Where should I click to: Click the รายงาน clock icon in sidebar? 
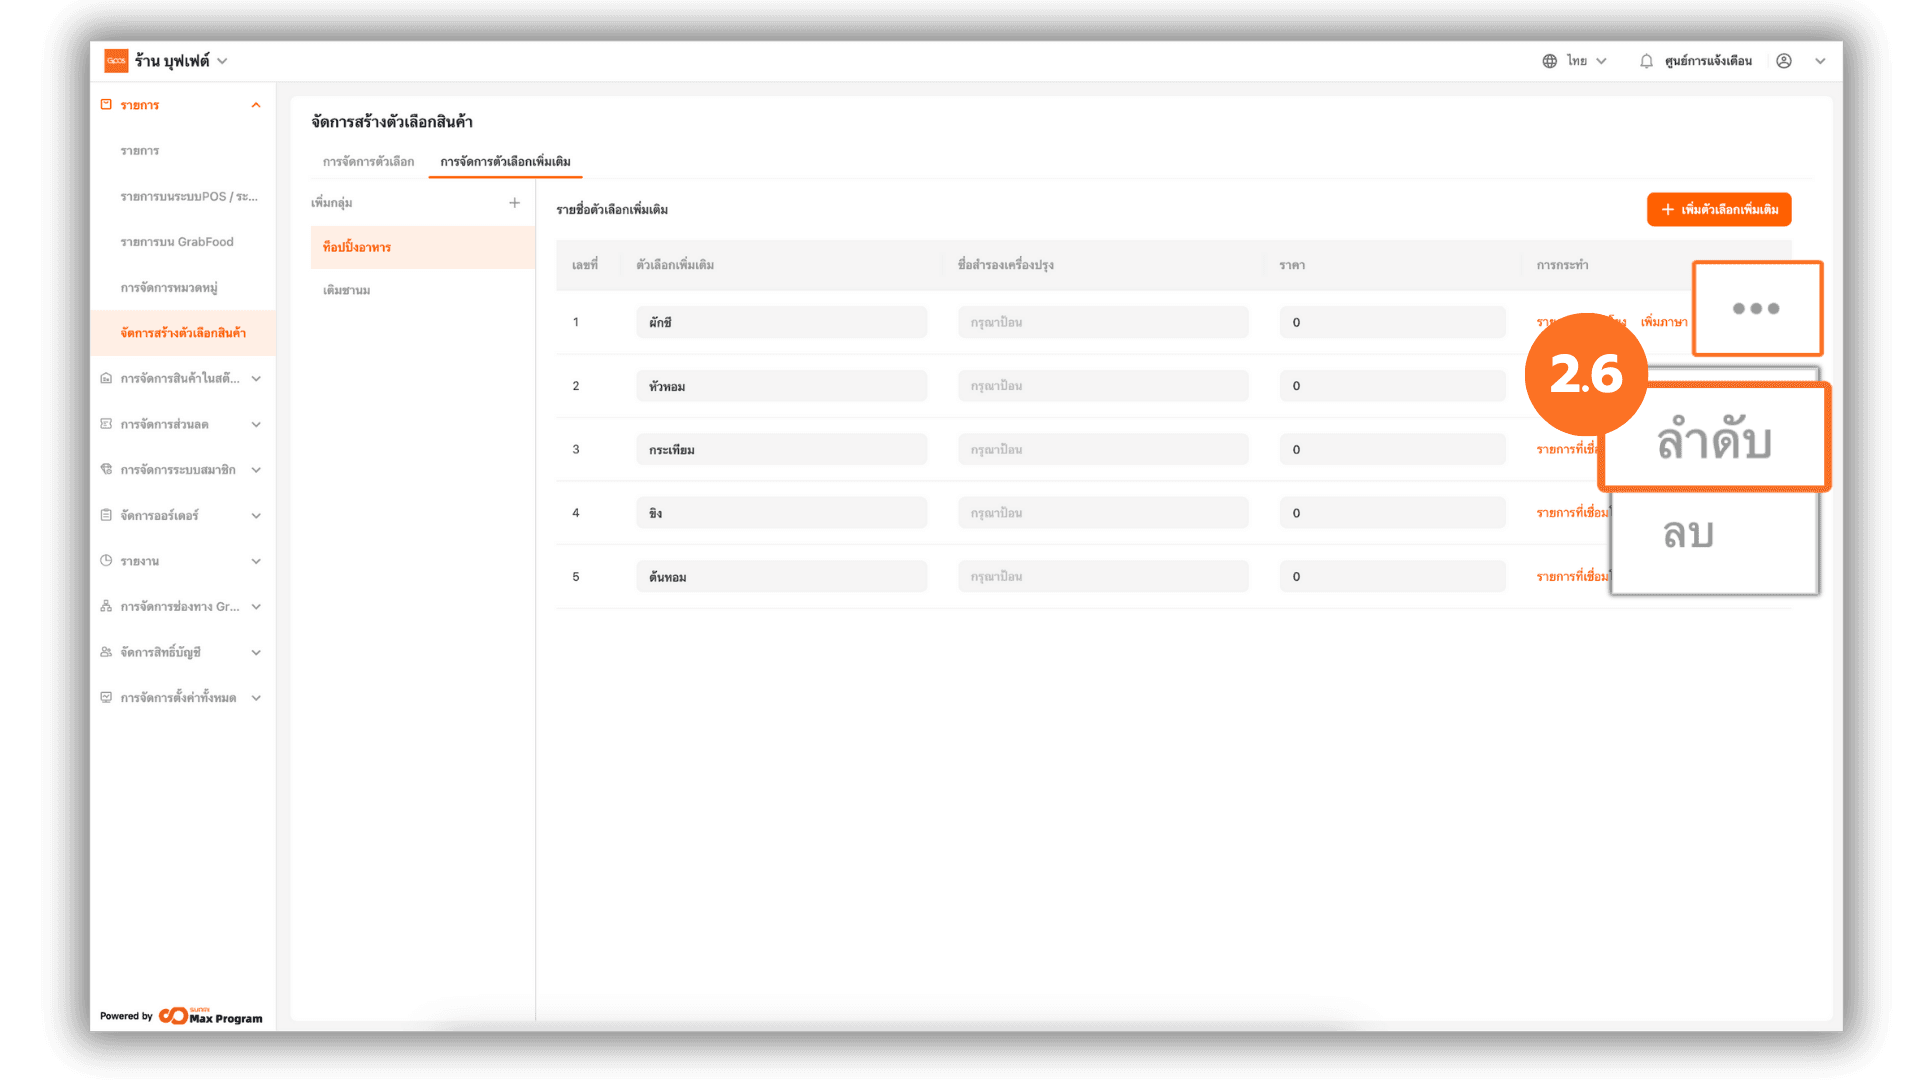(x=106, y=561)
